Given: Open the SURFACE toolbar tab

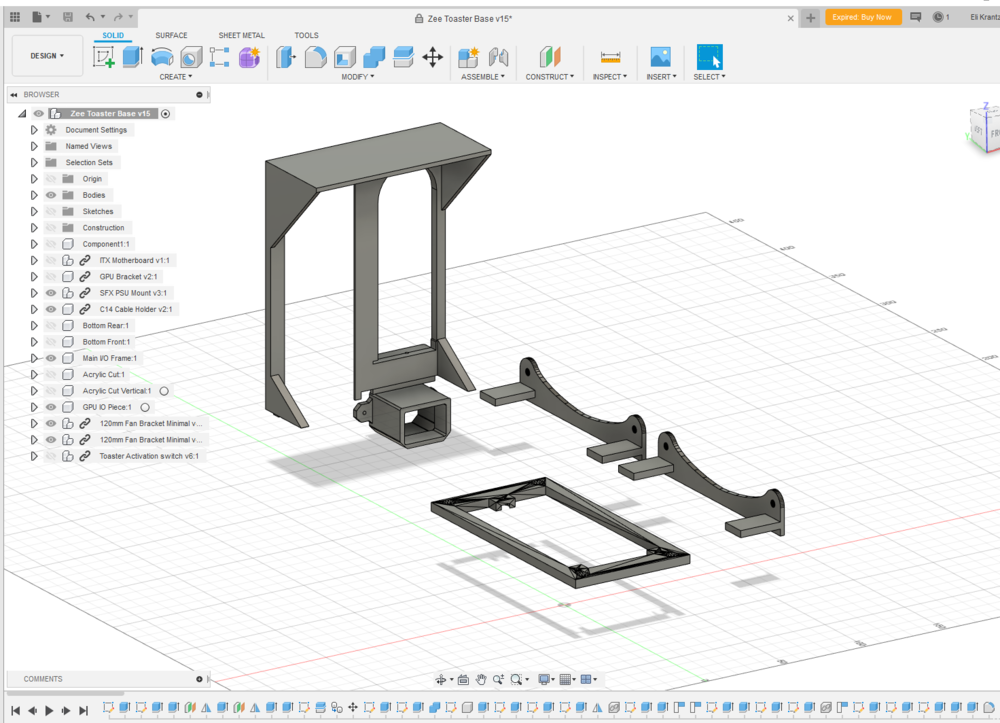Looking at the screenshot, I should click(x=171, y=35).
